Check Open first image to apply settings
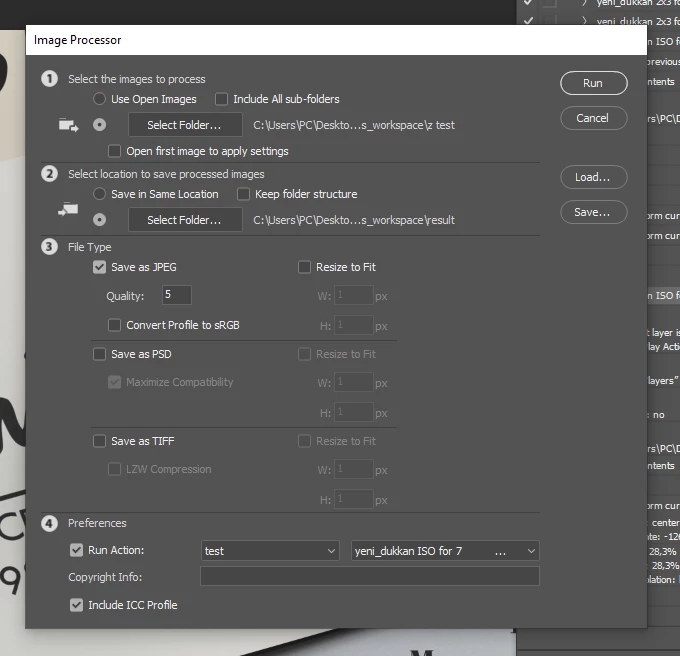 [x=114, y=151]
